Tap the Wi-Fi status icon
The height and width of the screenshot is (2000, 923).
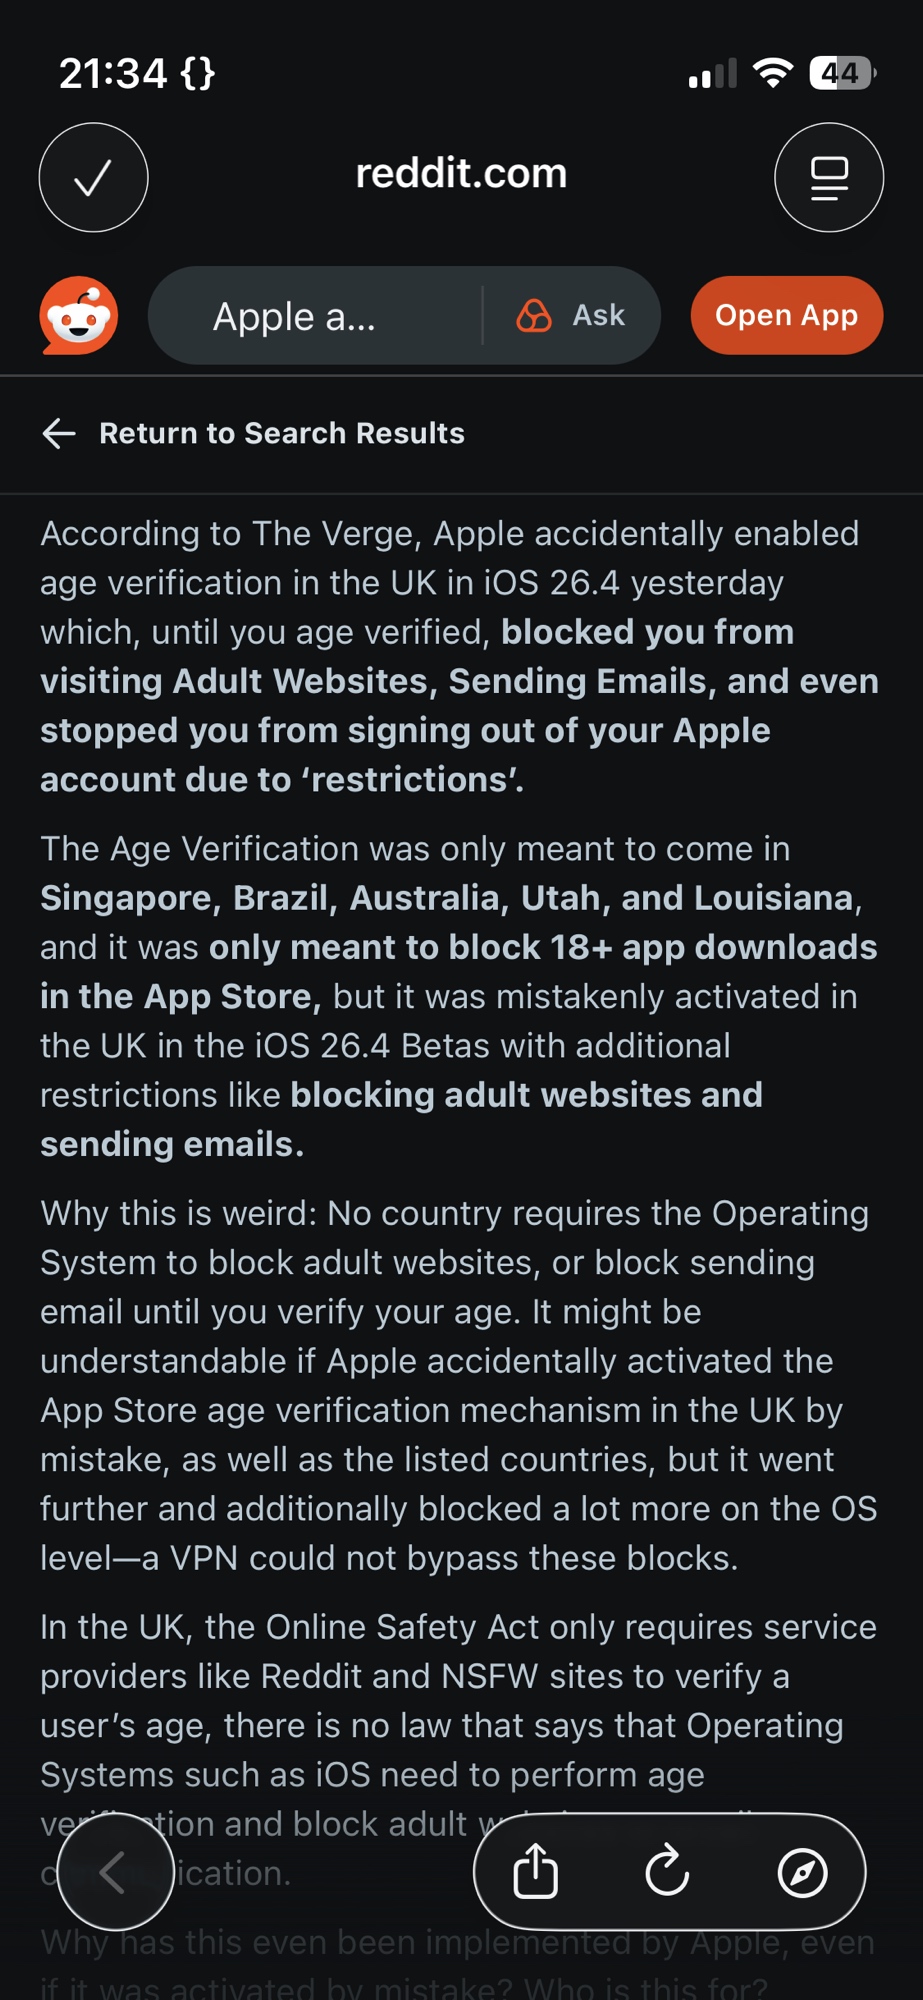click(772, 73)
